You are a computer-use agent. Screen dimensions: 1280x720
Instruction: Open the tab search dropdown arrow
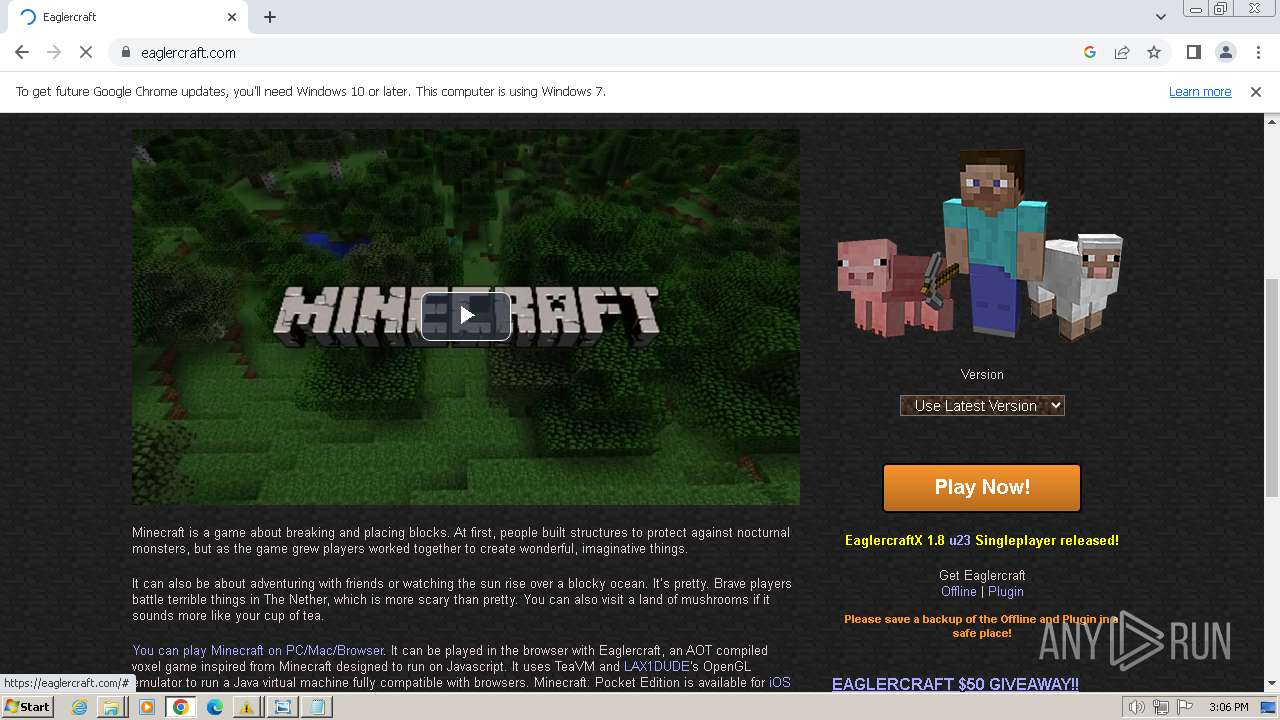1160,17
